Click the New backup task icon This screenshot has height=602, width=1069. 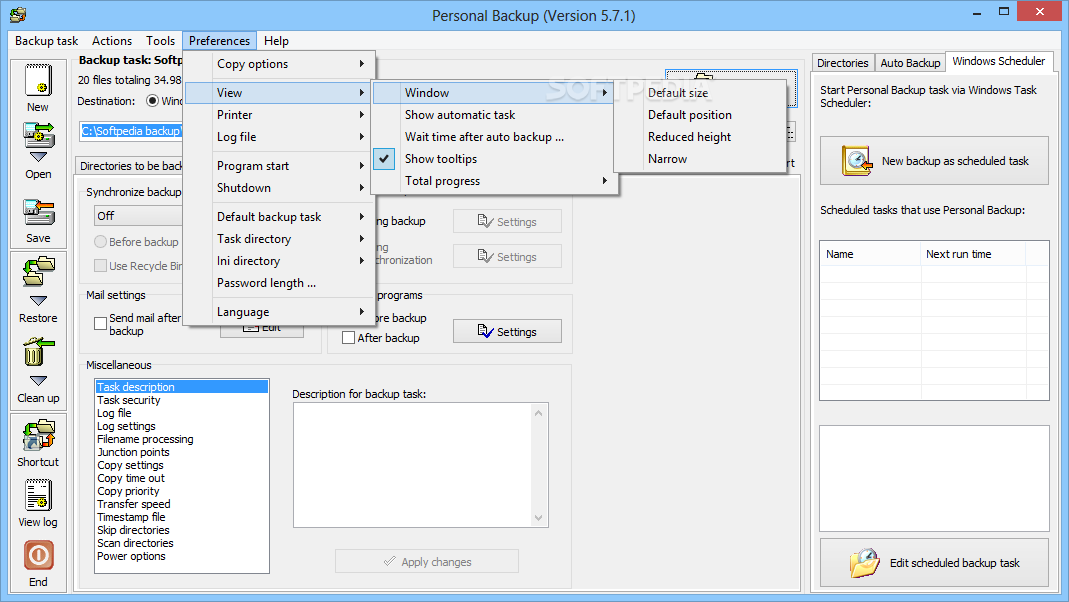click(38, 80)
